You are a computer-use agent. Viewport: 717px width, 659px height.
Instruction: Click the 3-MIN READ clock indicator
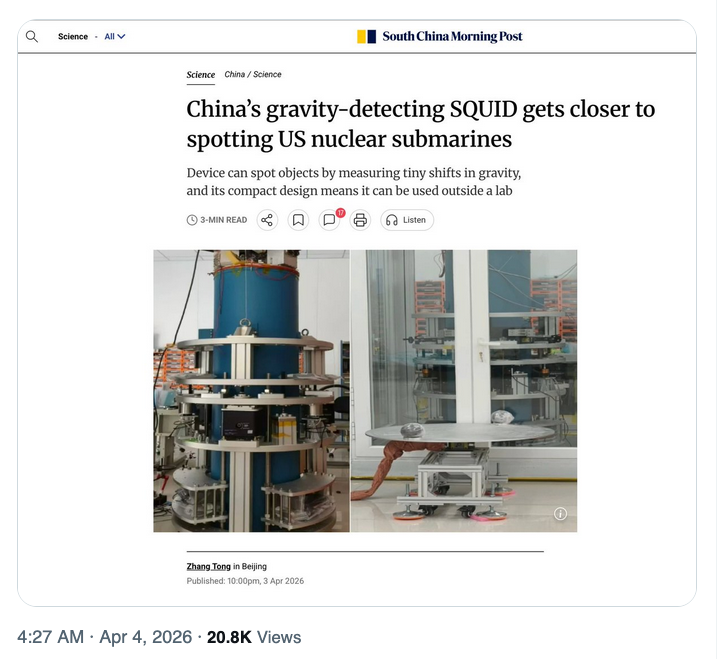217,220
